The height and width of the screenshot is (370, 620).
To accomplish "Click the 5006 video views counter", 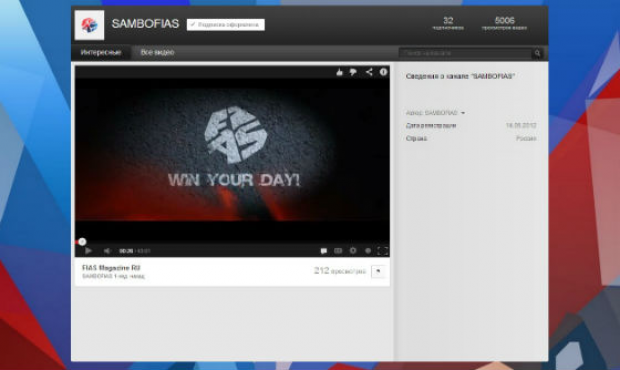I will pyautogui.click(x=505, y=23).
